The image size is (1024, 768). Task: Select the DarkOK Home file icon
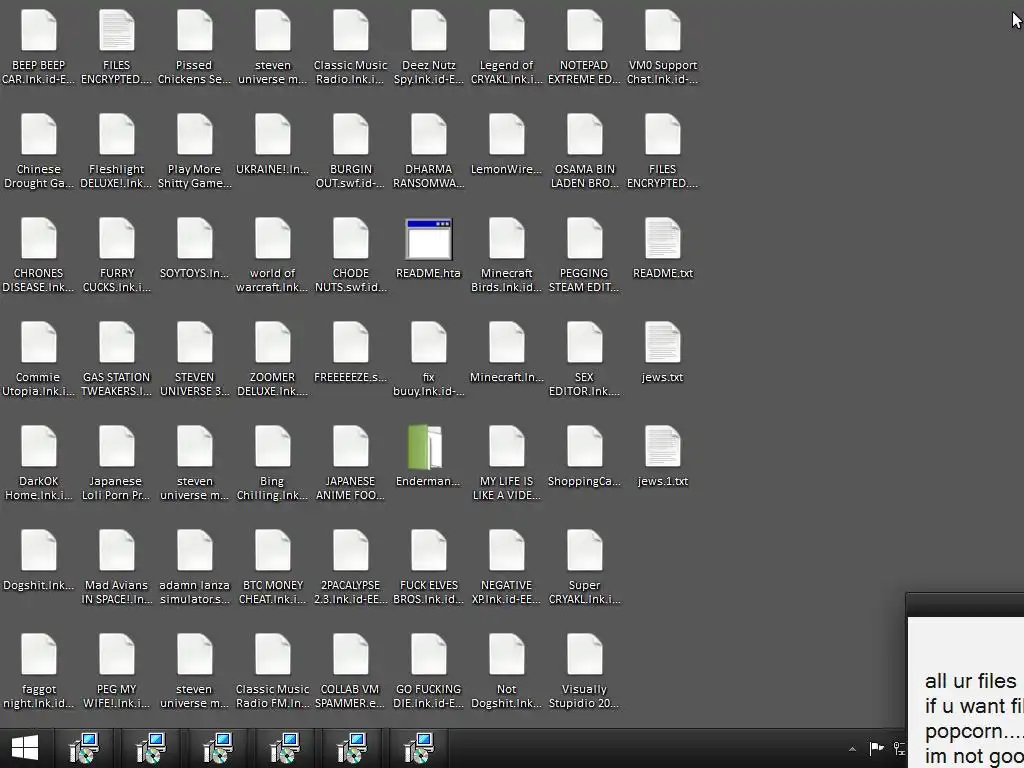point(39,446)
